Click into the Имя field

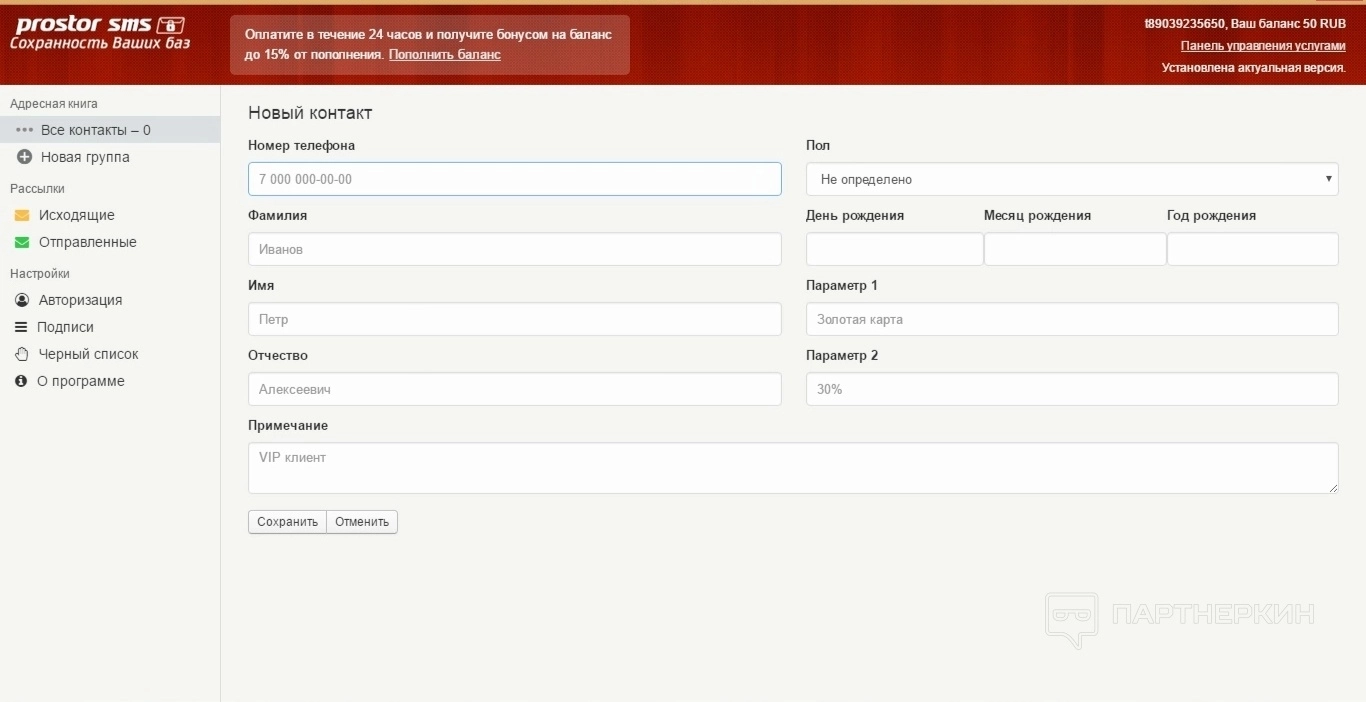coord(515,319)
